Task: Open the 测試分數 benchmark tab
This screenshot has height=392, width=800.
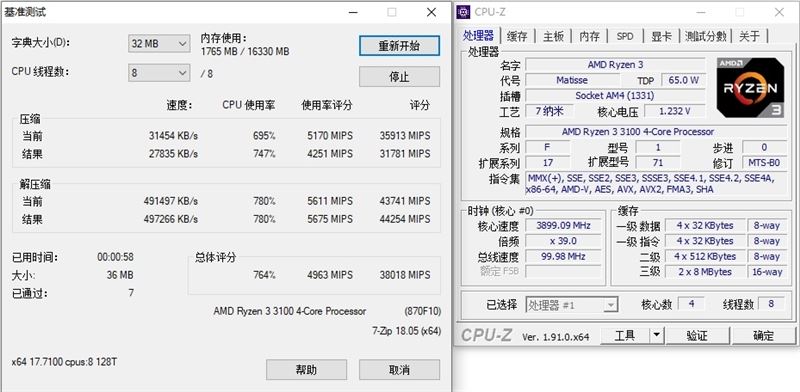Action: pos(706,36)
